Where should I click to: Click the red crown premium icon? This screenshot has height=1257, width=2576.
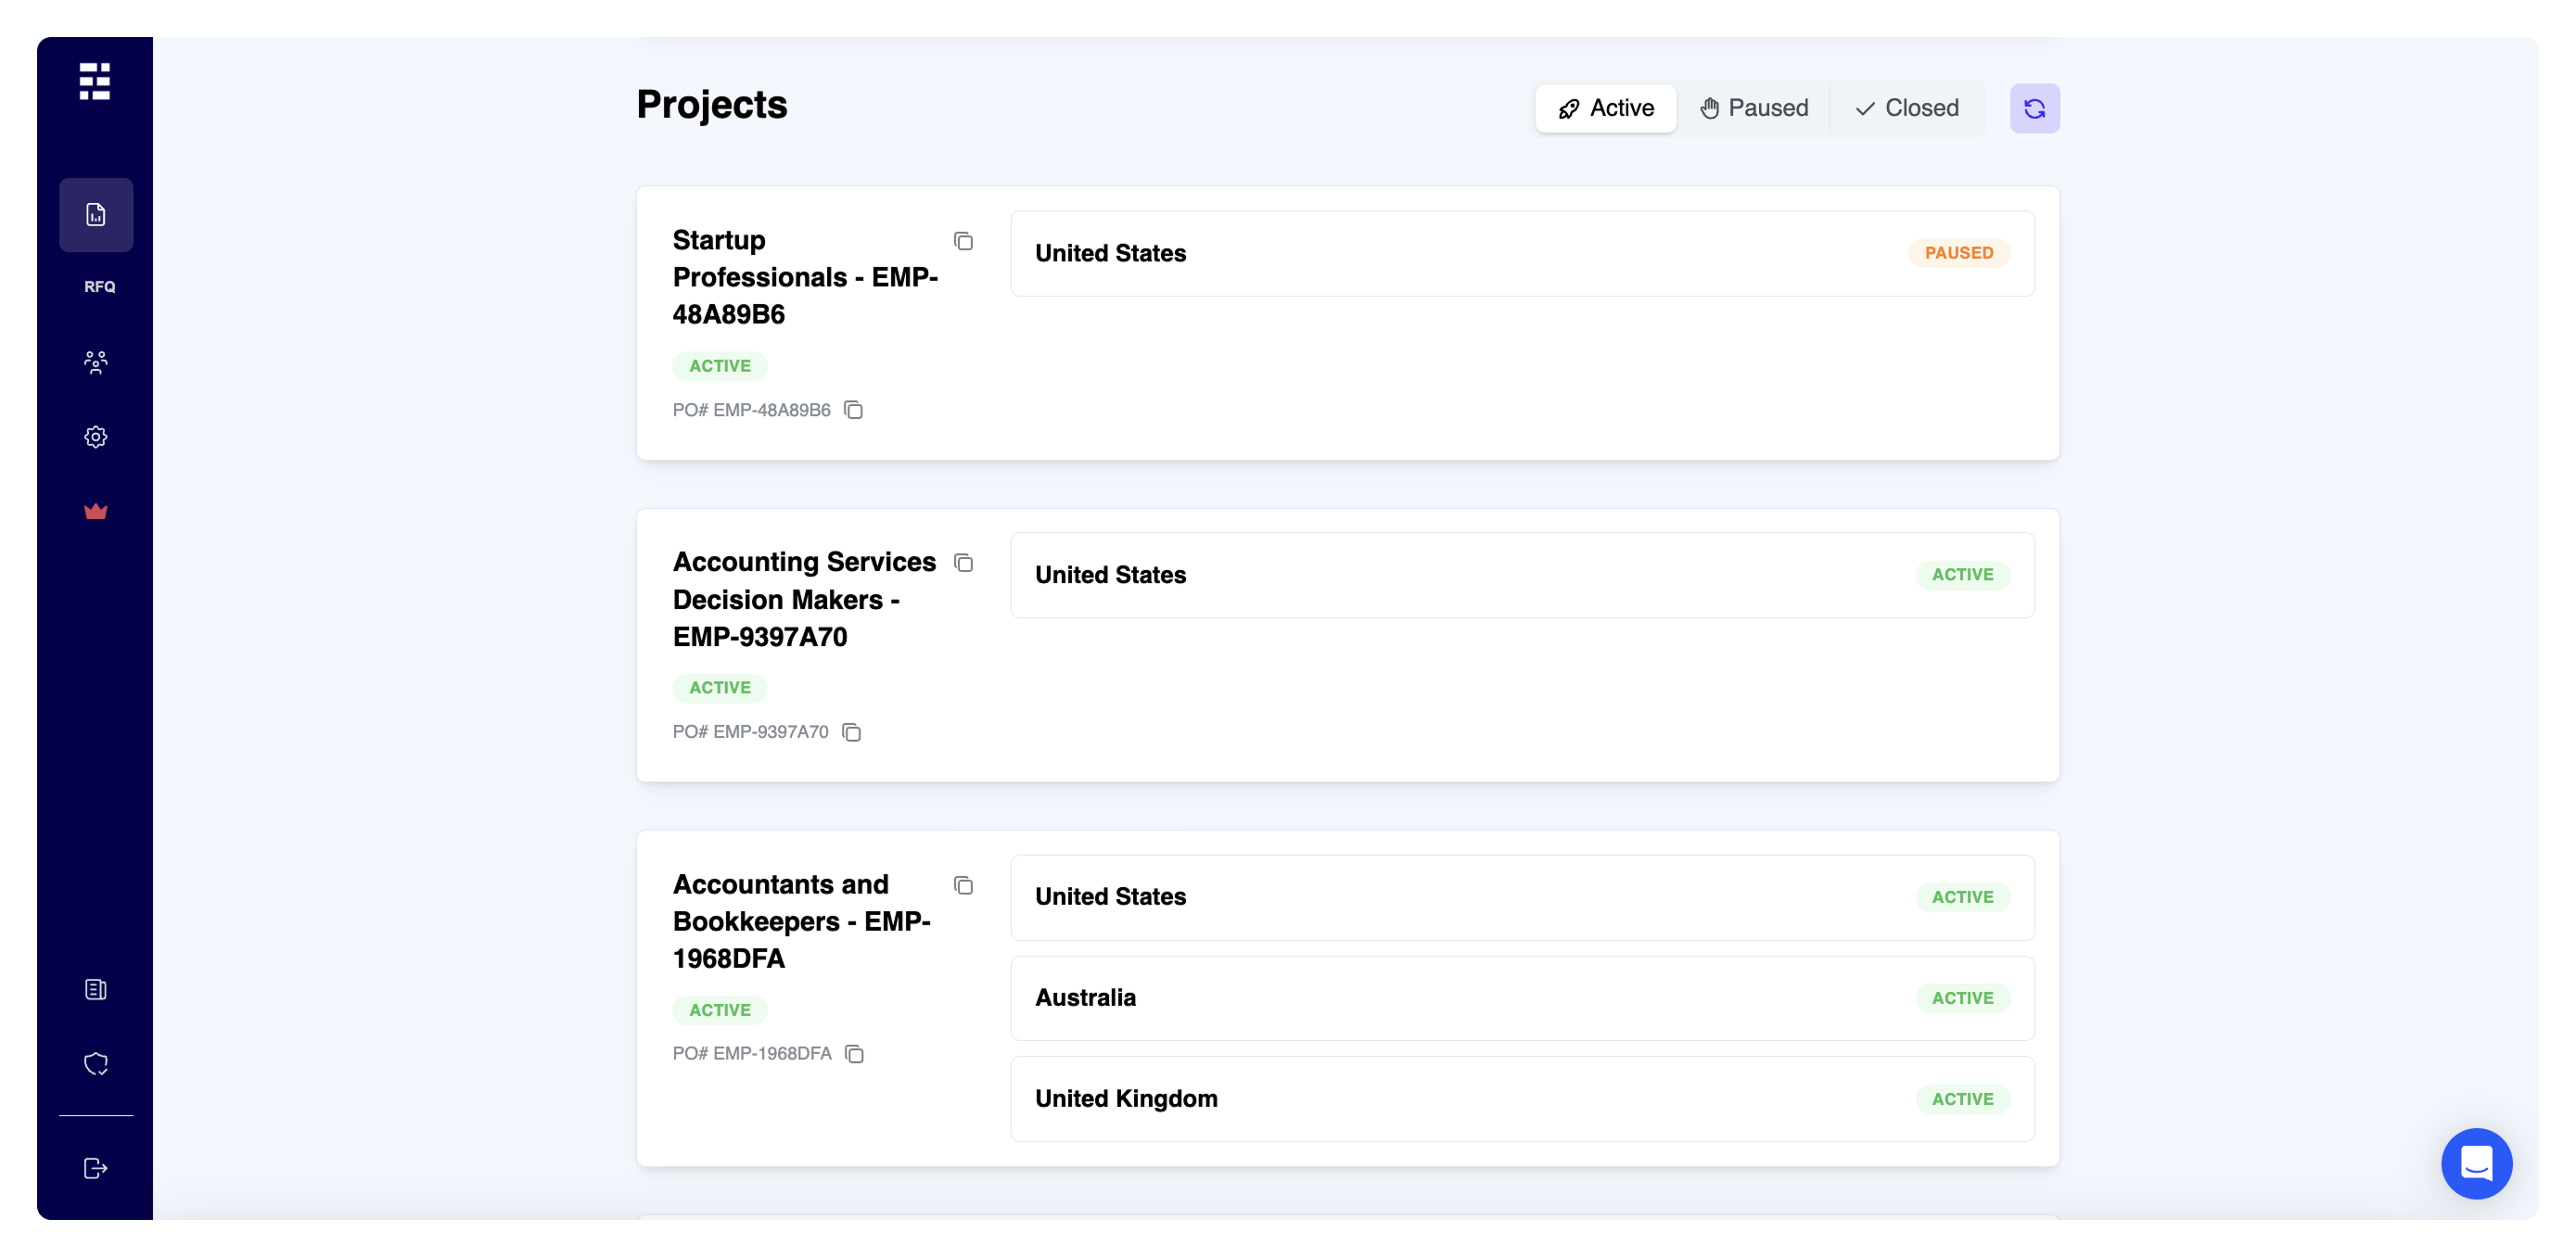click(96, 512)
